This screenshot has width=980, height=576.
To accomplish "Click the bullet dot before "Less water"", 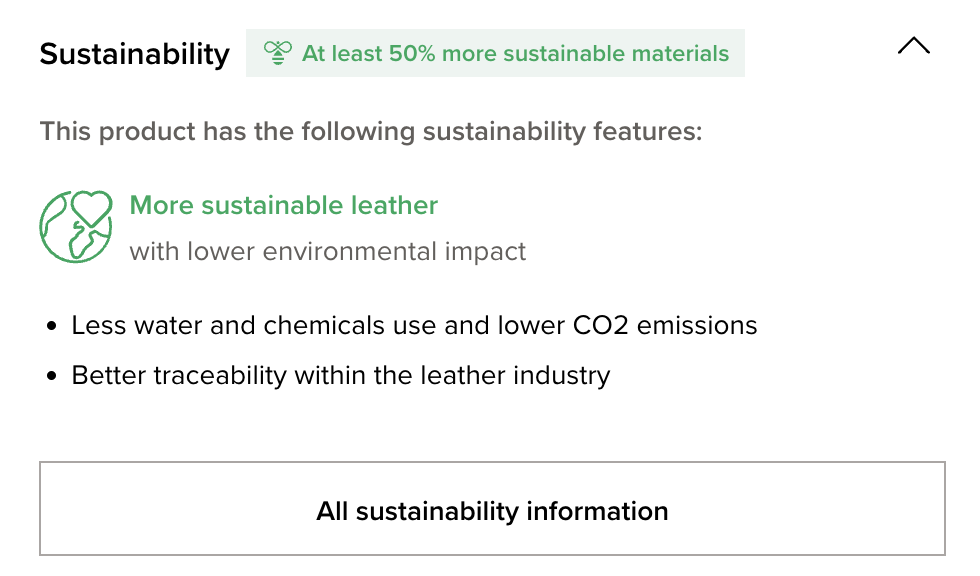I will 52,326.
